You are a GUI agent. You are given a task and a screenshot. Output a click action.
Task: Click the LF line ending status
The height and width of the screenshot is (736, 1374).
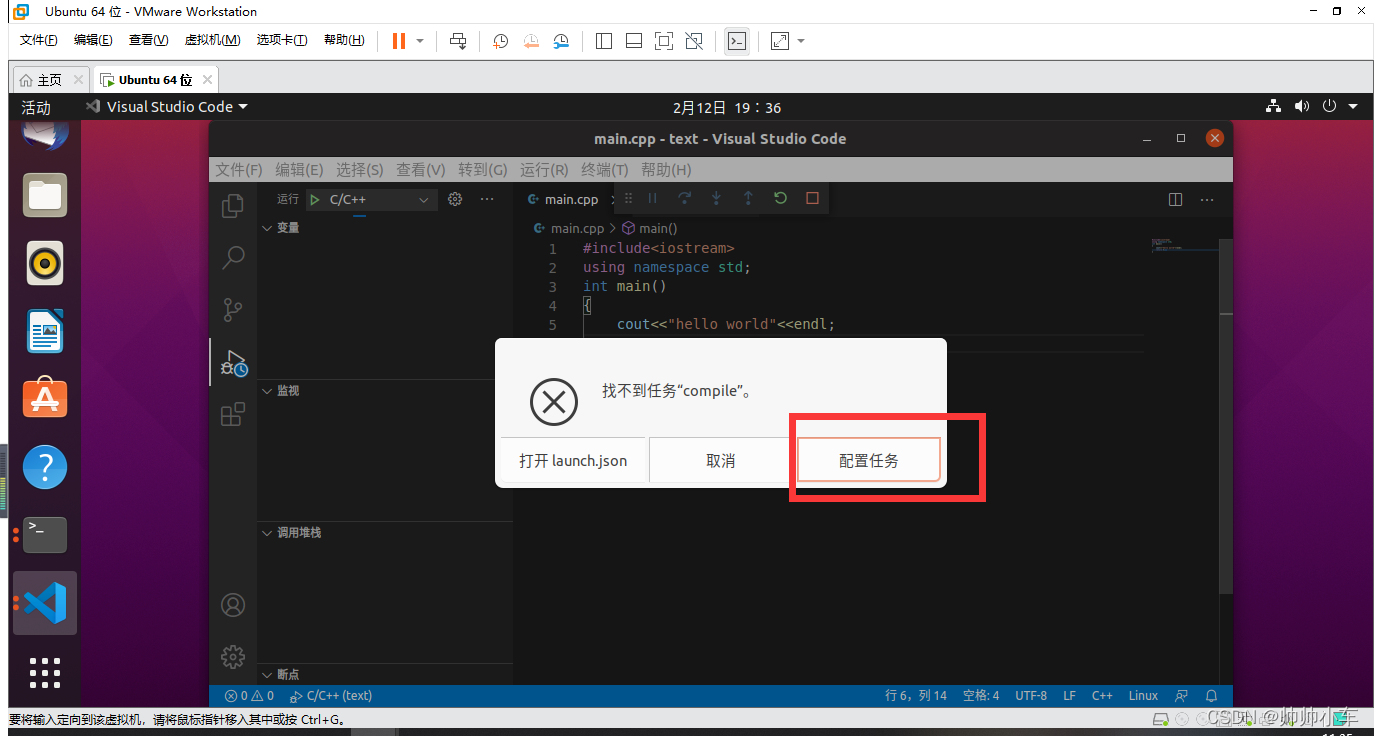click(1070, 696)
